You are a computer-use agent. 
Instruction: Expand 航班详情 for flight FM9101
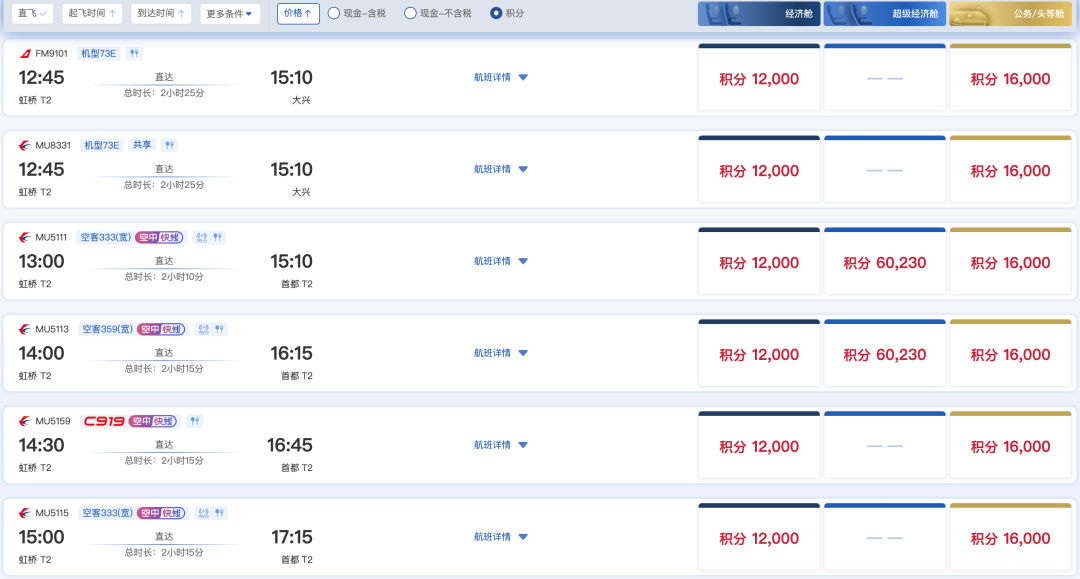pos(501,77)
